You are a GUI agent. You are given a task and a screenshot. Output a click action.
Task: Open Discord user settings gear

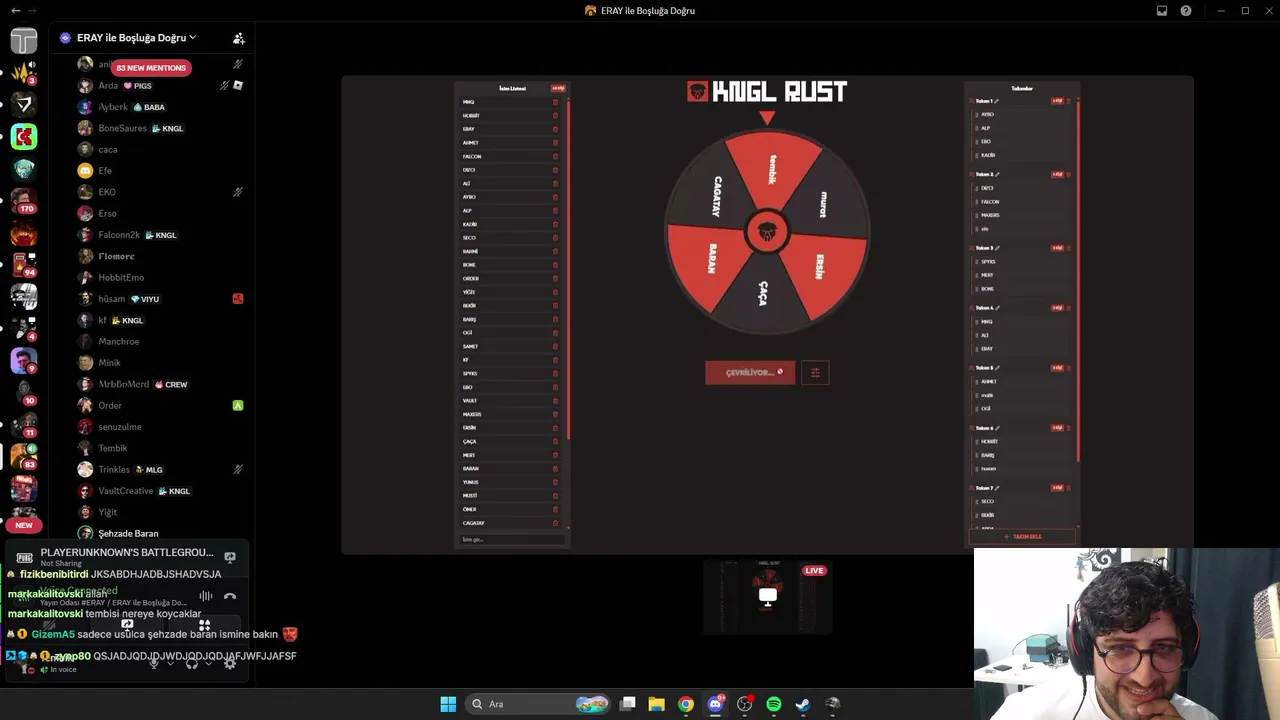[230, 663]
